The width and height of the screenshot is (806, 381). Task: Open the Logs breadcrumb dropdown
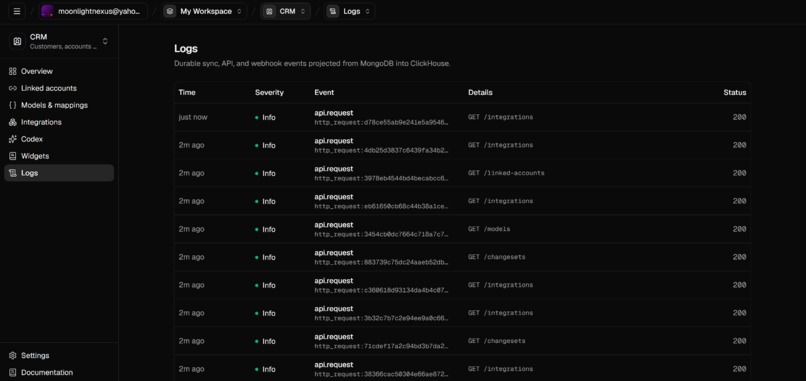(x=350, y=11)
